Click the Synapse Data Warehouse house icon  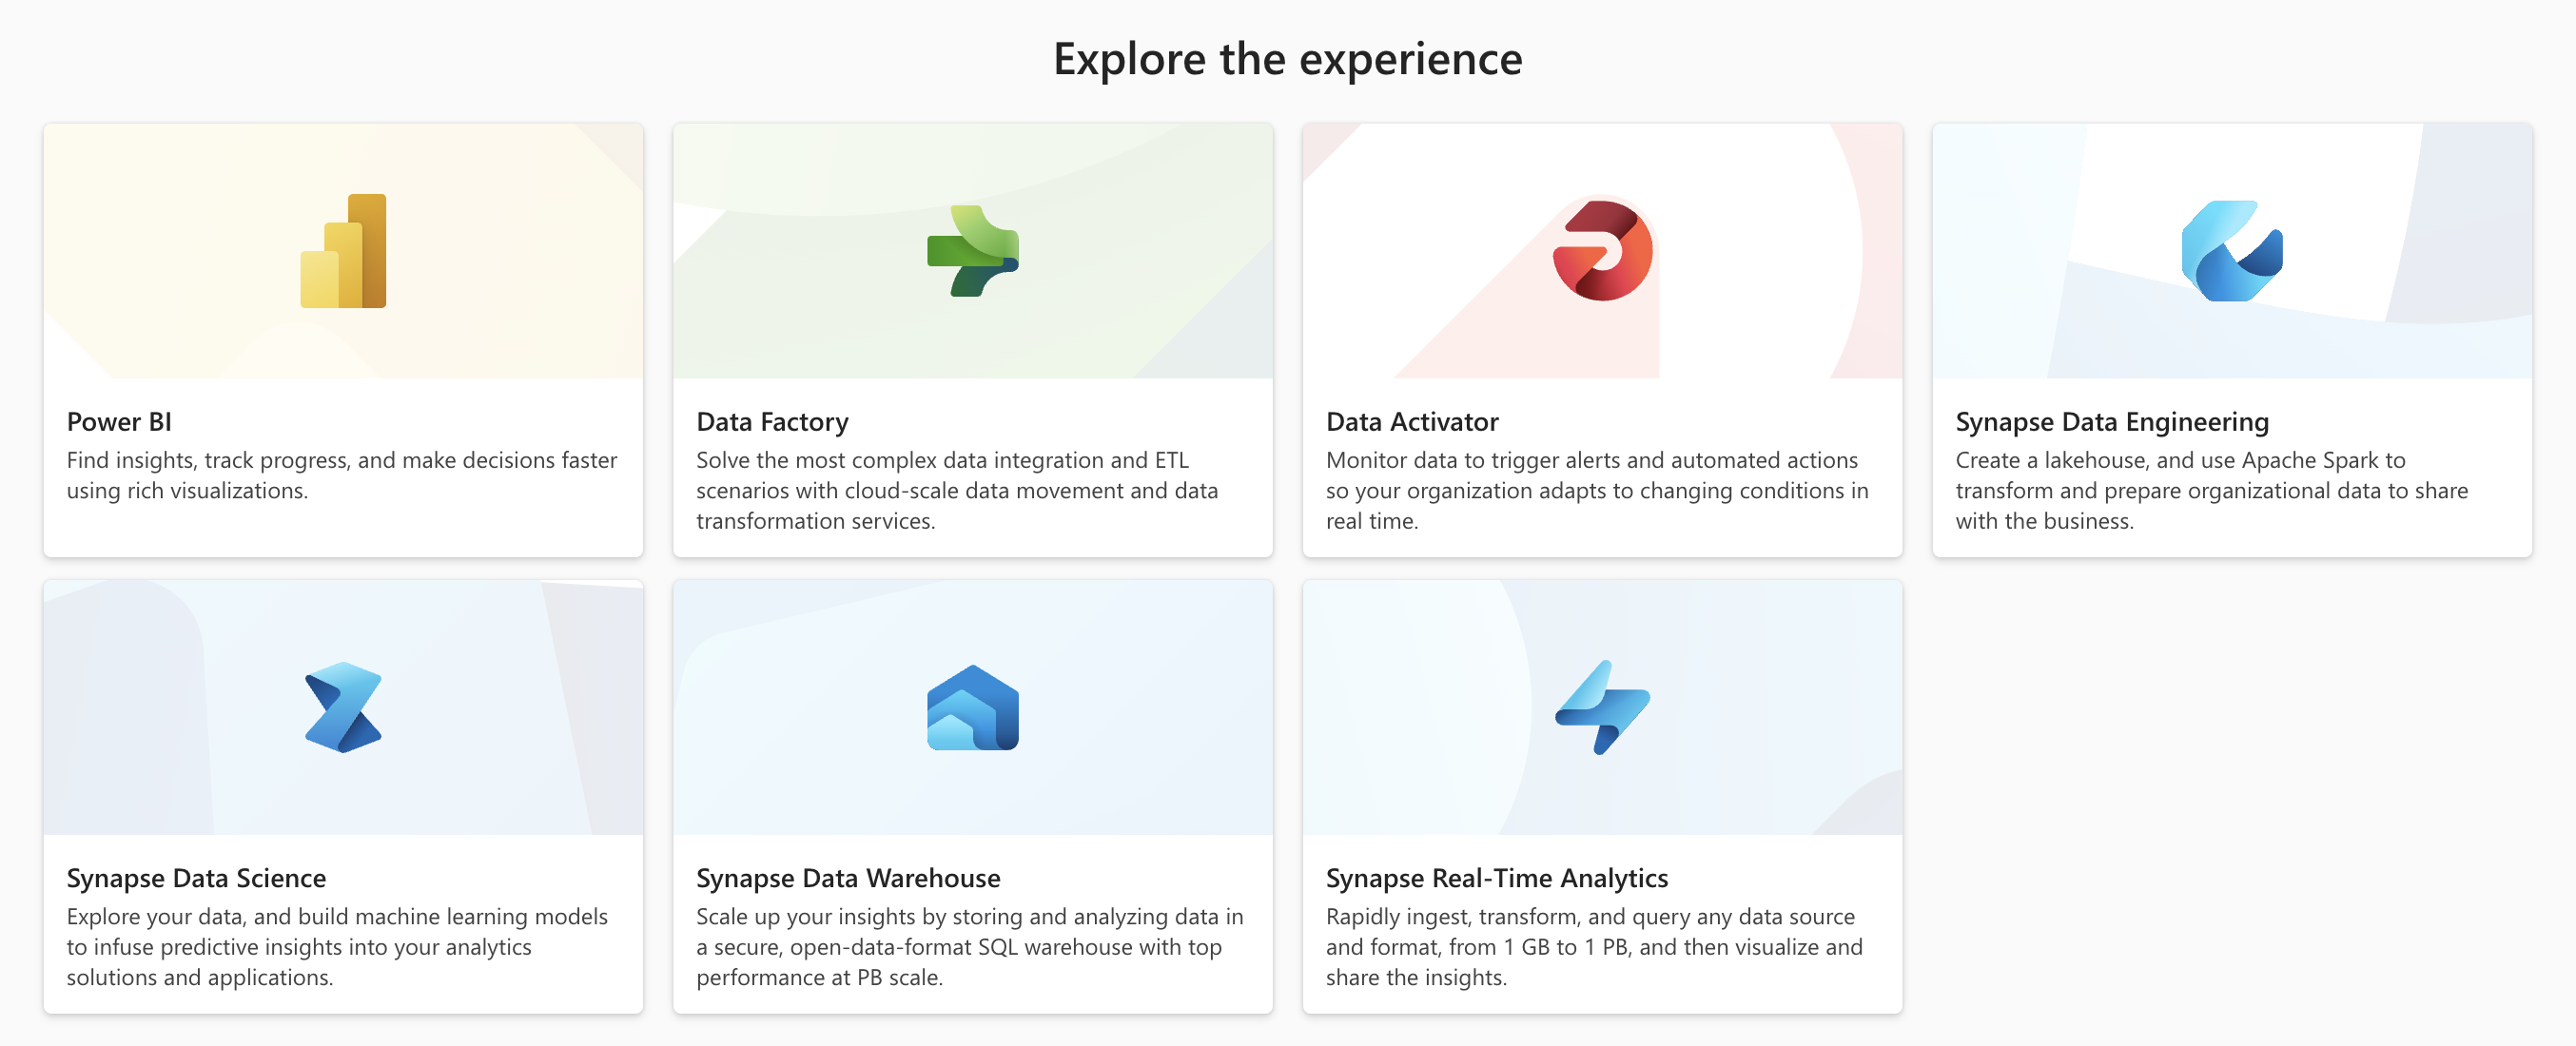point(972,707)
